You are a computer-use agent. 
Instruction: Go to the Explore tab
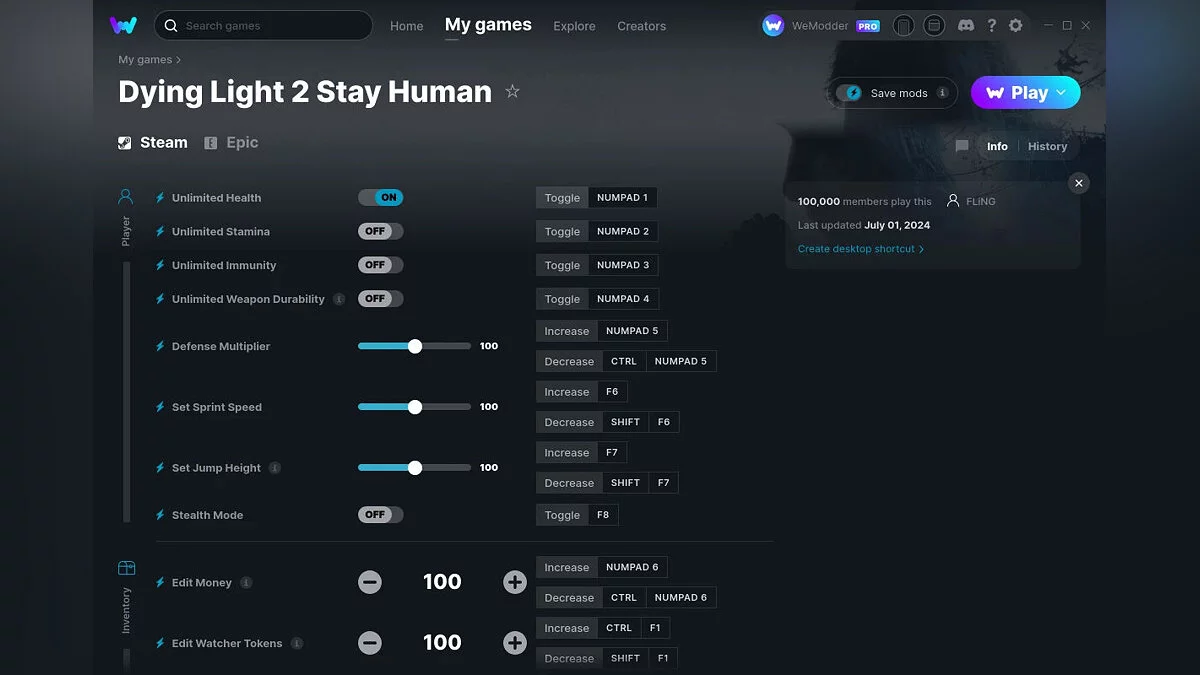point(574,26)
